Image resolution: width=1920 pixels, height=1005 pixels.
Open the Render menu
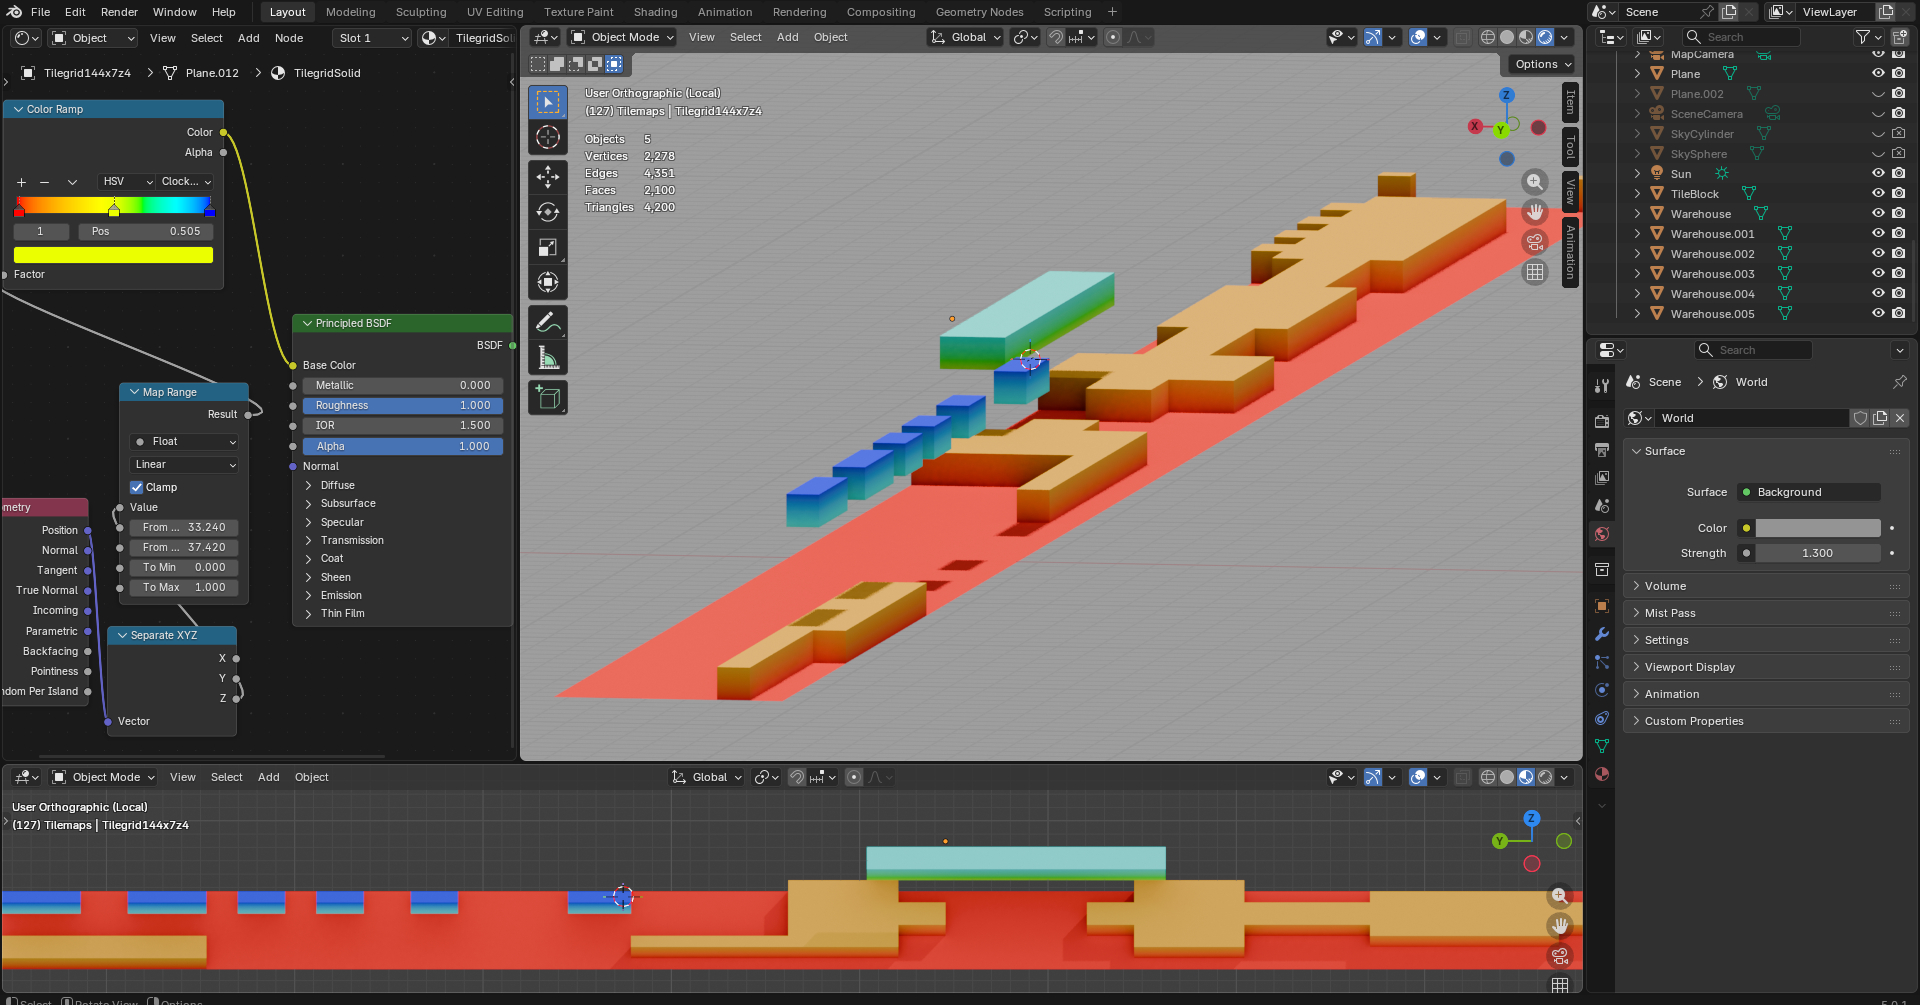[119, 12]
